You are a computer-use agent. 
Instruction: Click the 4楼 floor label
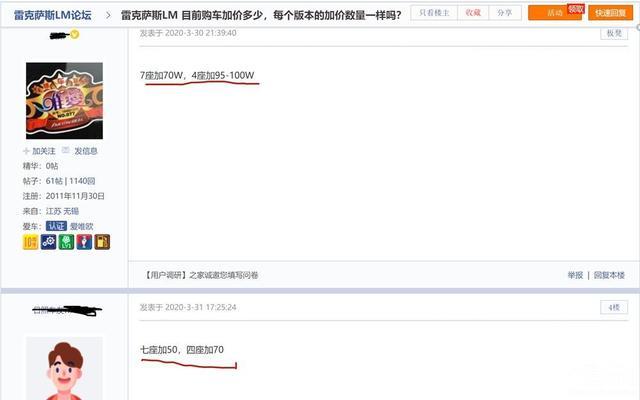click(x=614, y=307)
